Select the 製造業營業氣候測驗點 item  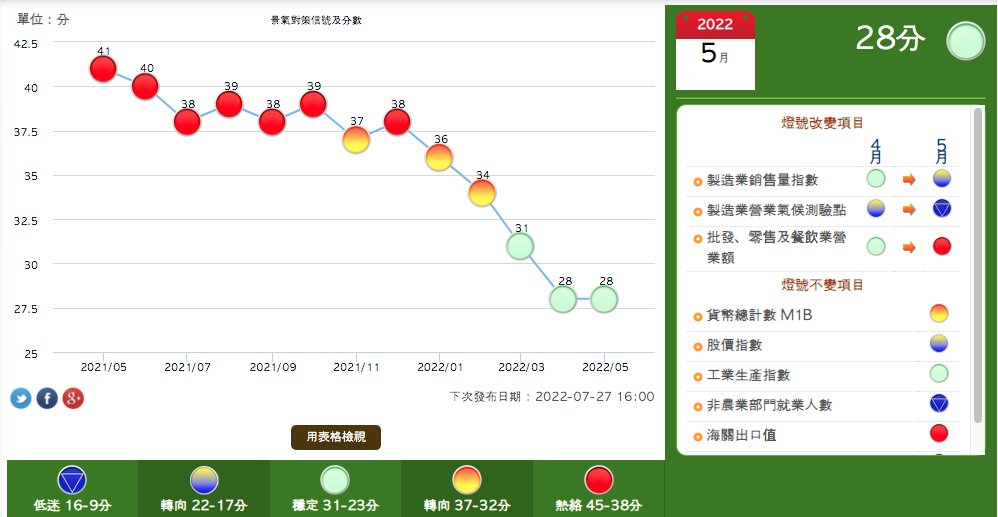tap(777, 210)
